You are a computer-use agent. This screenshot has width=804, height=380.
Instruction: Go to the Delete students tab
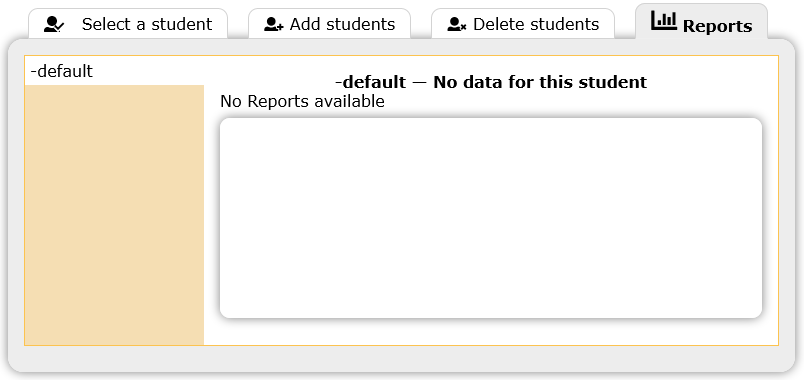pyautogui.click(x=522, y=24)
